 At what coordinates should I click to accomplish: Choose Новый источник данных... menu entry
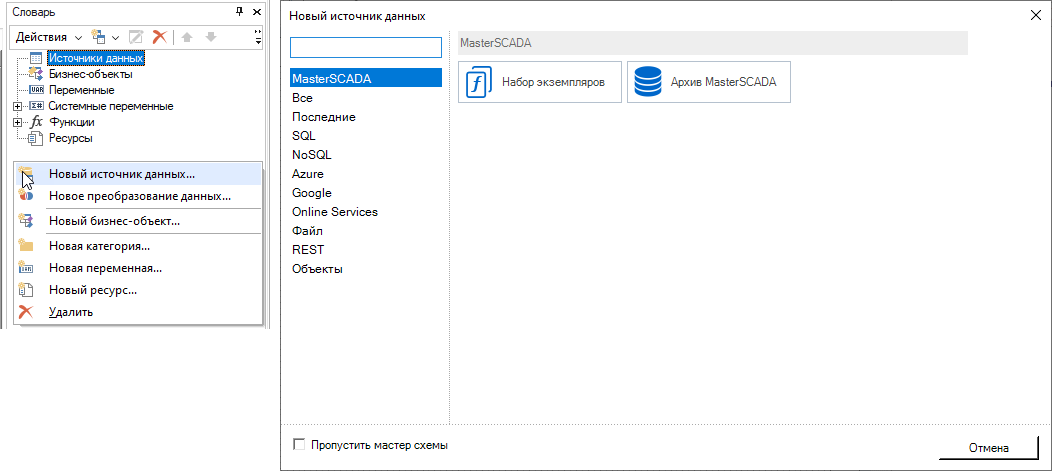click(x=138, y=174)
